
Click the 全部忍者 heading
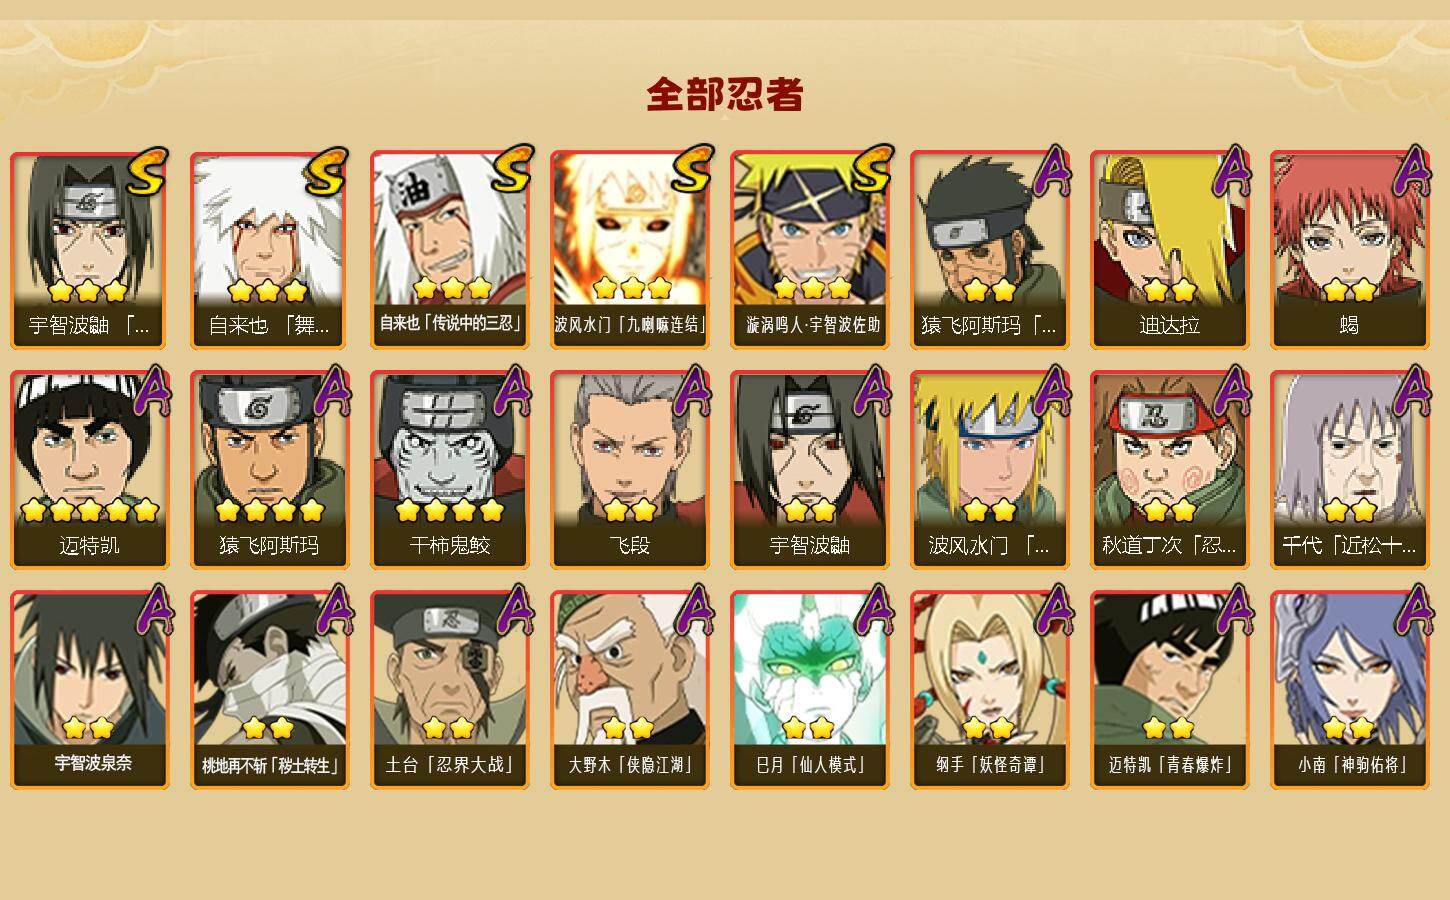pos(725,95)
